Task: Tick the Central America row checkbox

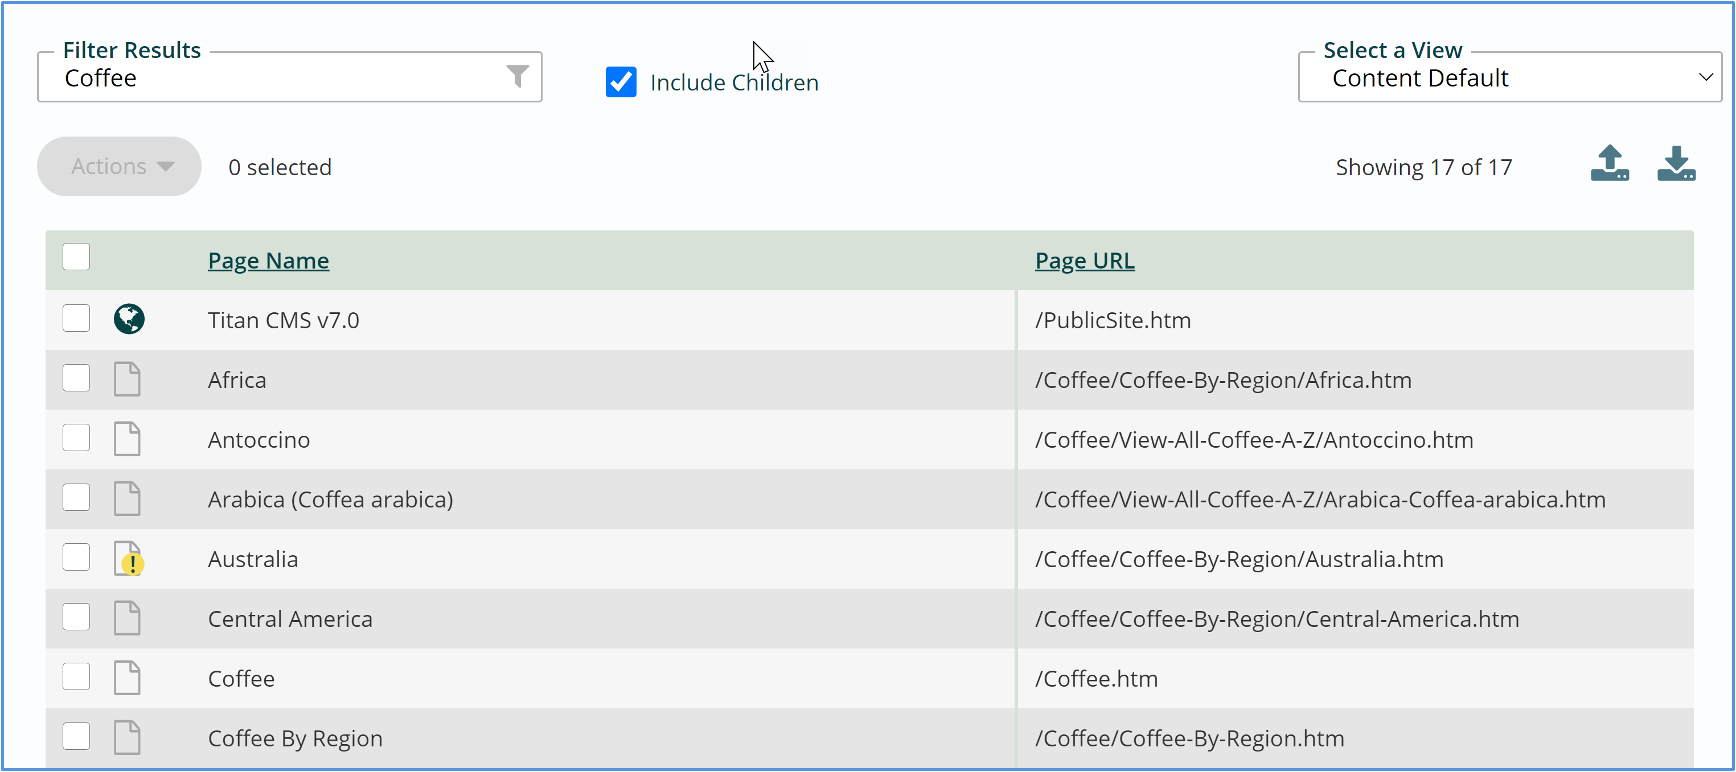Action: pos(76,617)
